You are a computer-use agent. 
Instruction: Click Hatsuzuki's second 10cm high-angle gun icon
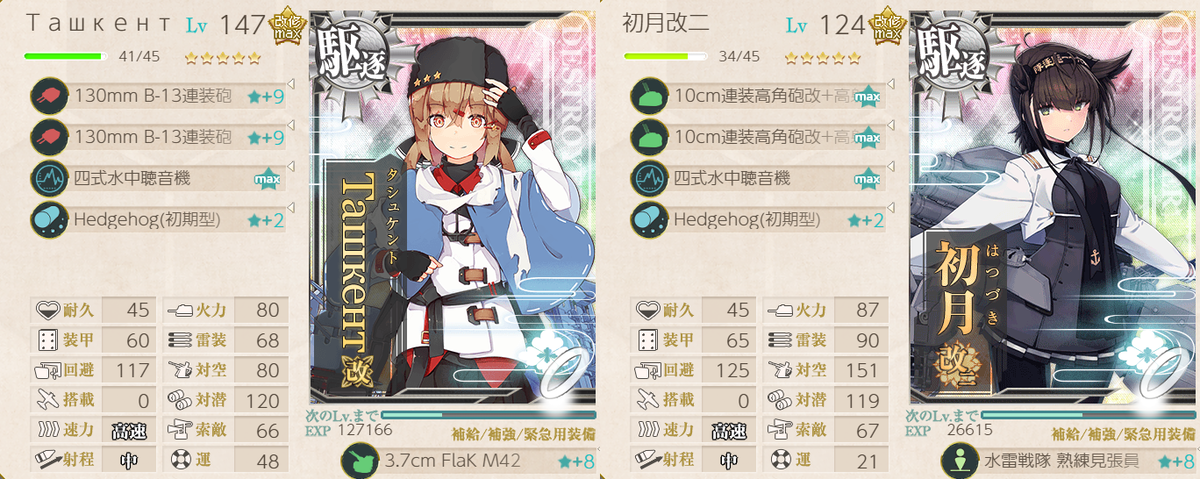click(647, 137)
